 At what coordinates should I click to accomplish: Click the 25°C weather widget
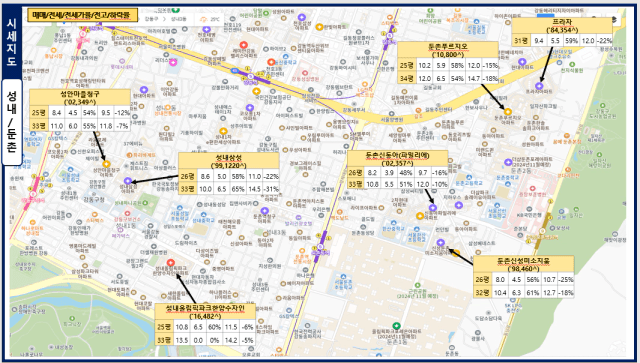tap(210, 19)
